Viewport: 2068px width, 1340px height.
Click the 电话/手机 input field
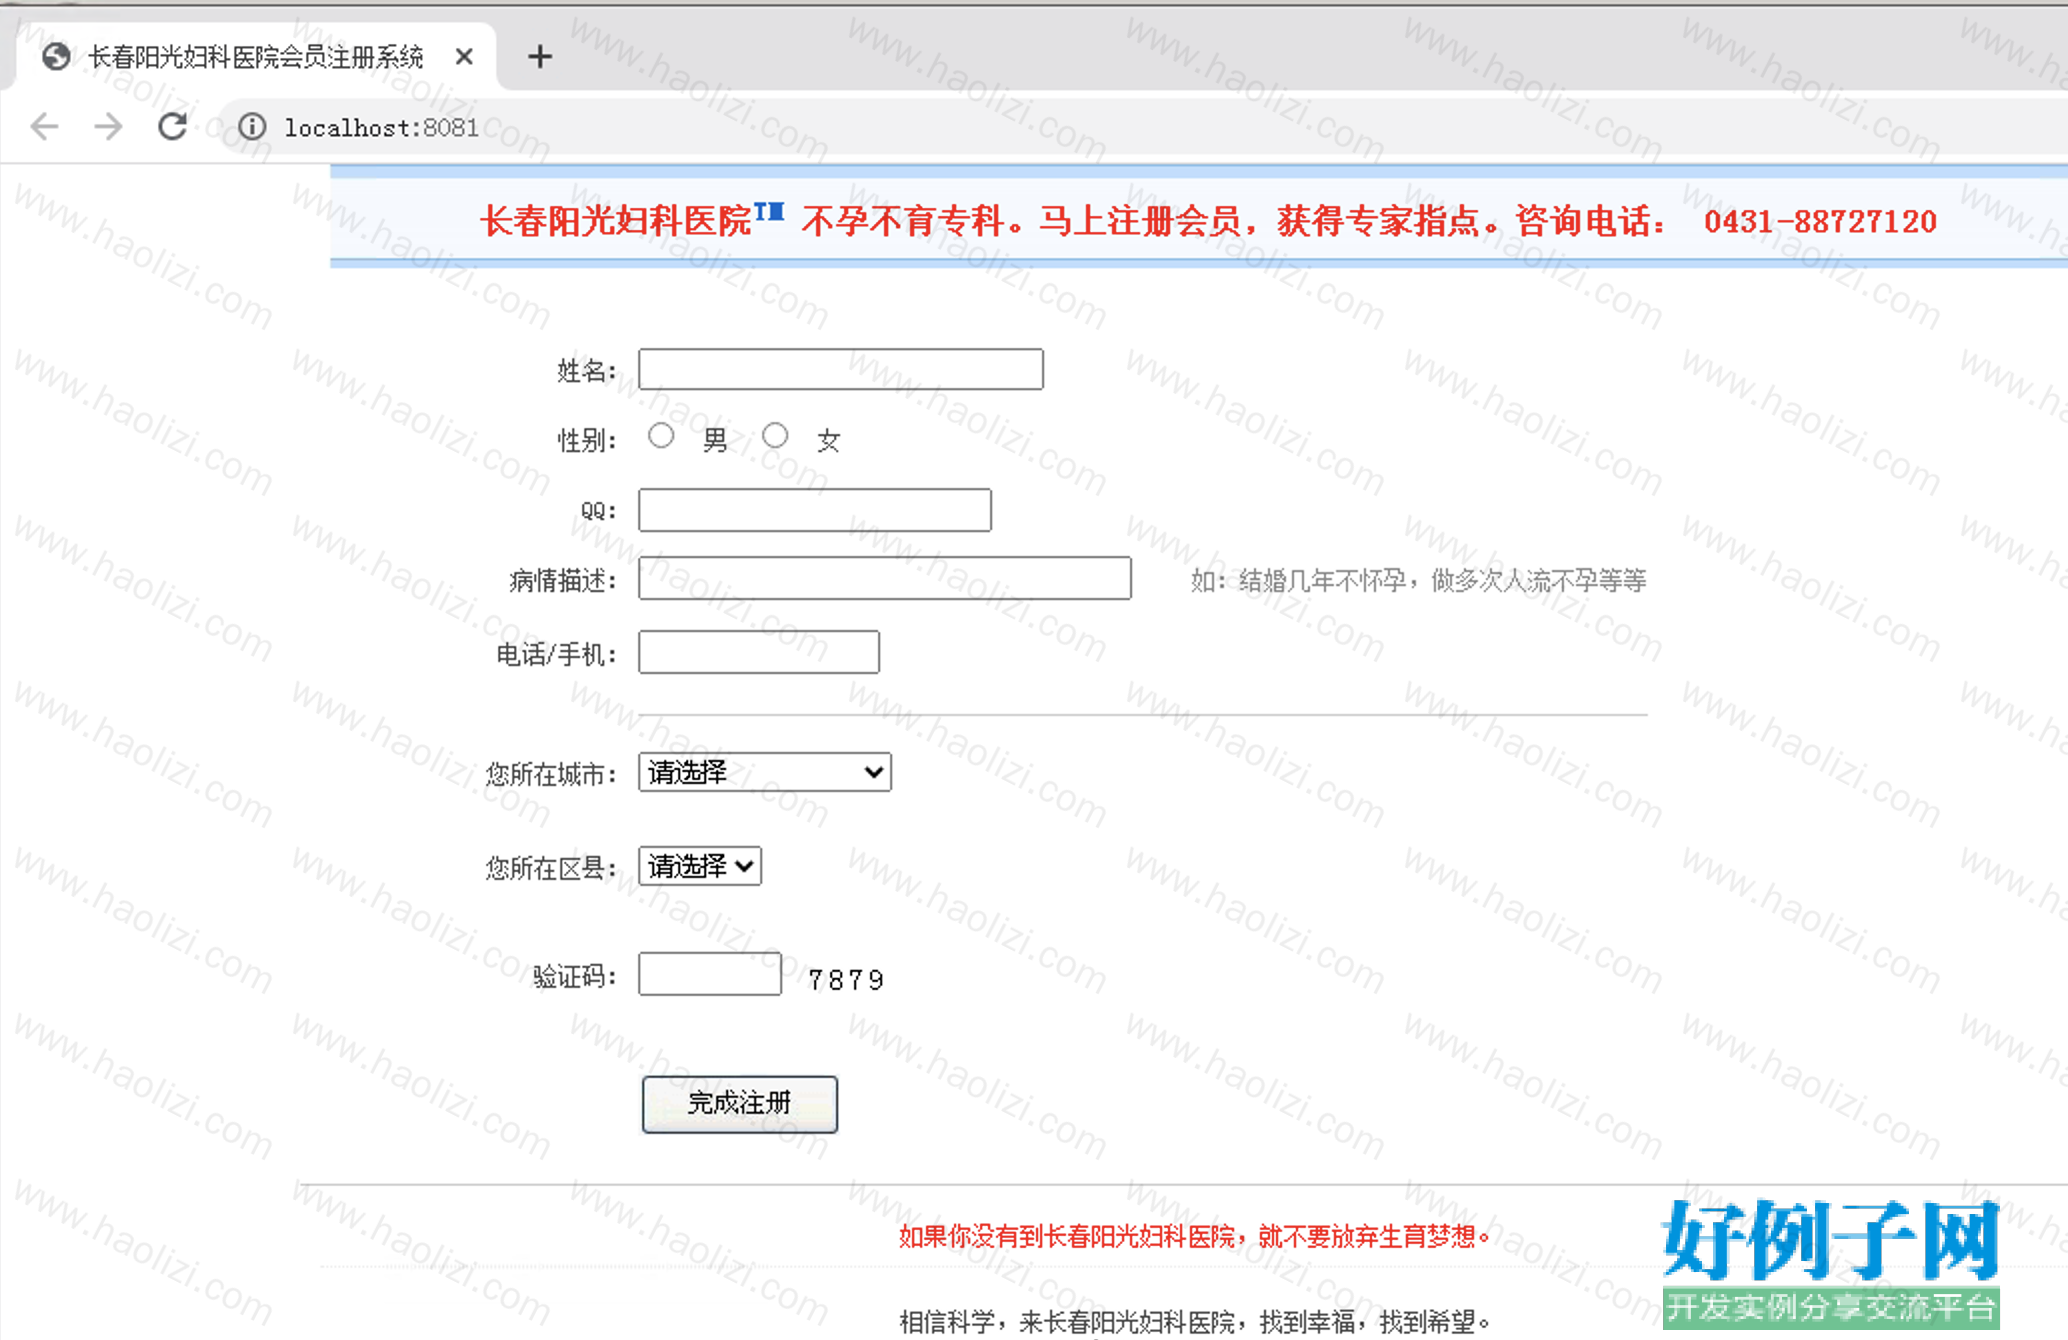pos(759,652)
